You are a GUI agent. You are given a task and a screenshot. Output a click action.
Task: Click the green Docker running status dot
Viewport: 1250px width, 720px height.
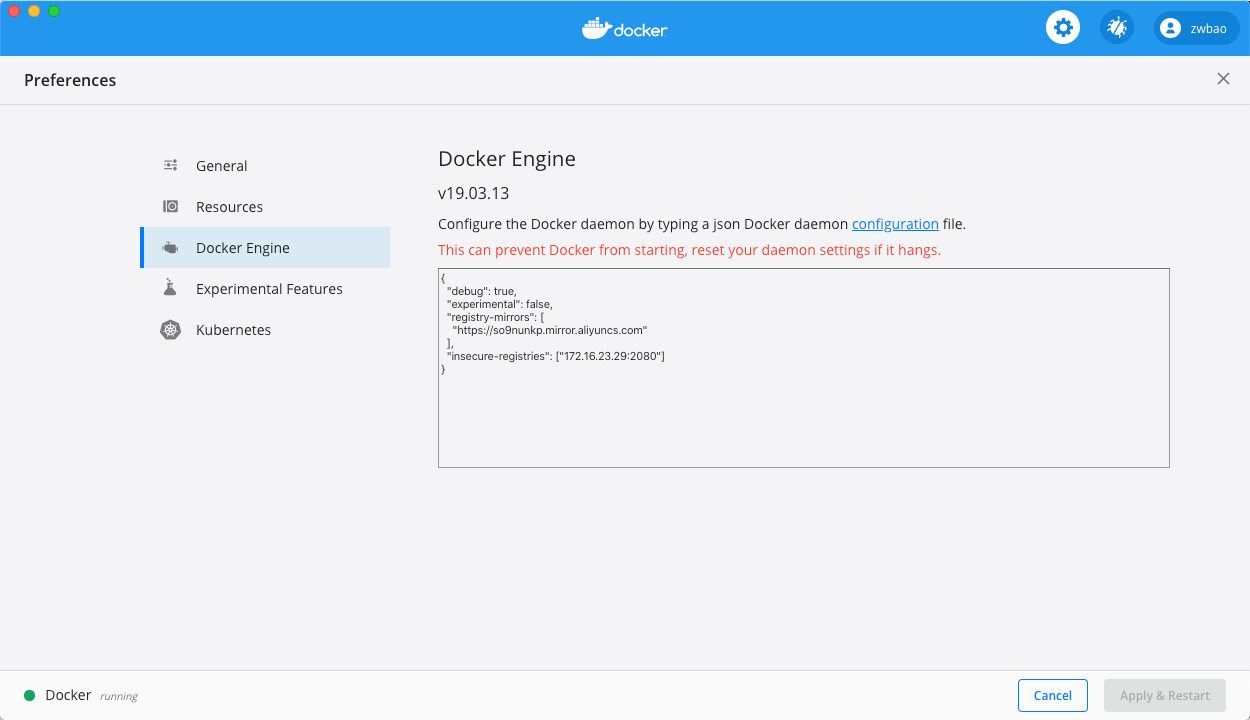(31, 694)
